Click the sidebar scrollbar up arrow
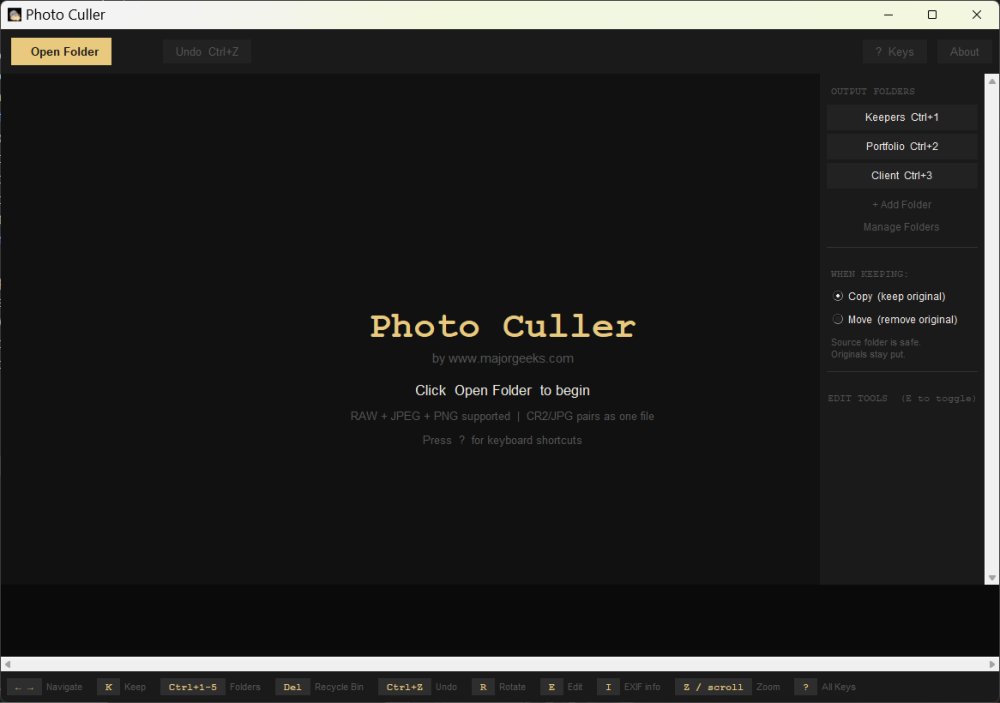This screenshot has width=1000, height=703. tap(992, 81)
